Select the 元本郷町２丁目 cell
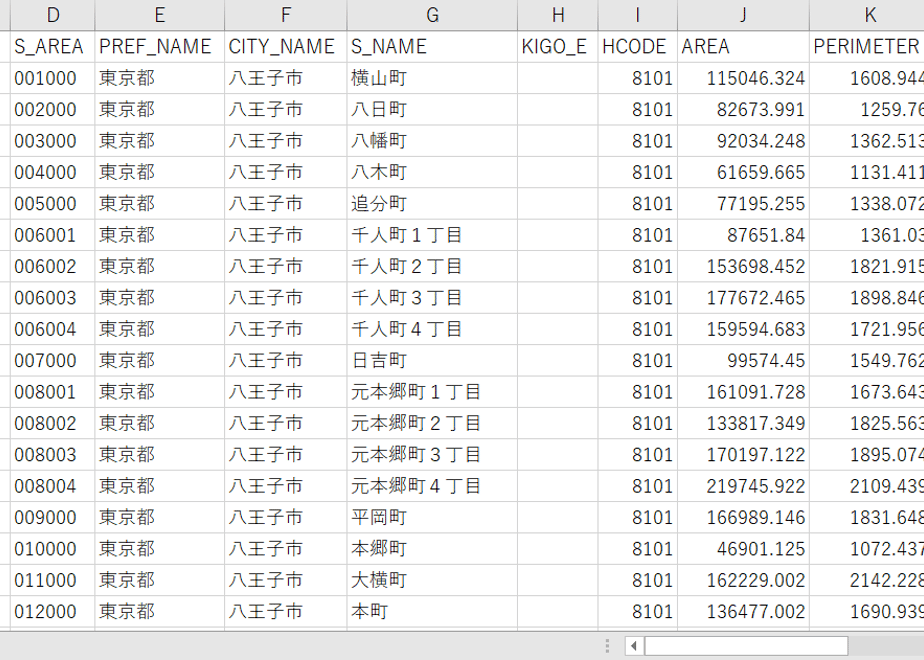Screen dimensions: 924x660 [432, 423]
